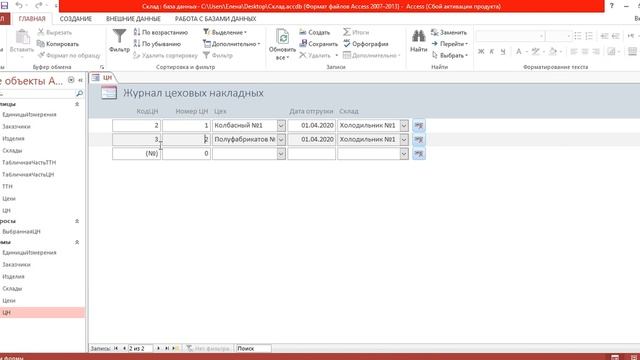640x360 pixels.
Task: Expand Склад dropdown in the new empty row
Action: click(x=404, y=153)
